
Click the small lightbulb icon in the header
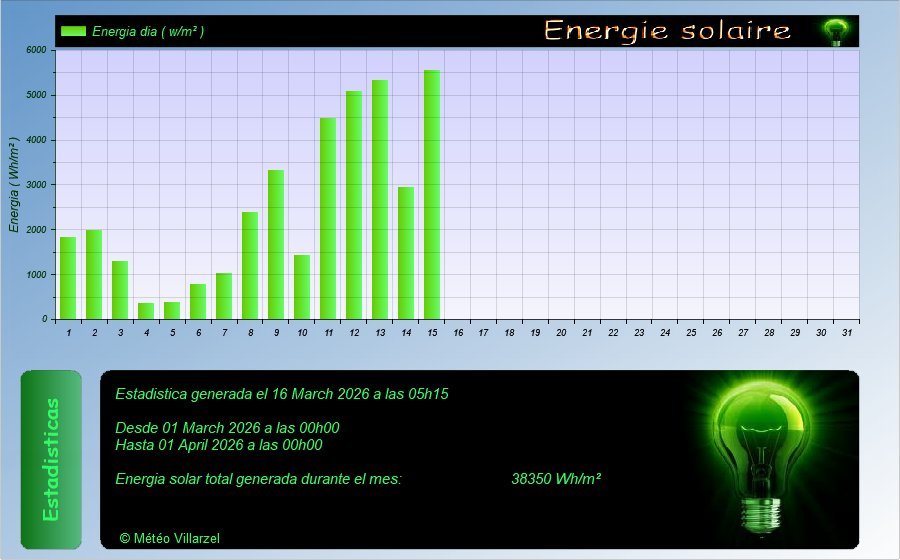[834, 32]
